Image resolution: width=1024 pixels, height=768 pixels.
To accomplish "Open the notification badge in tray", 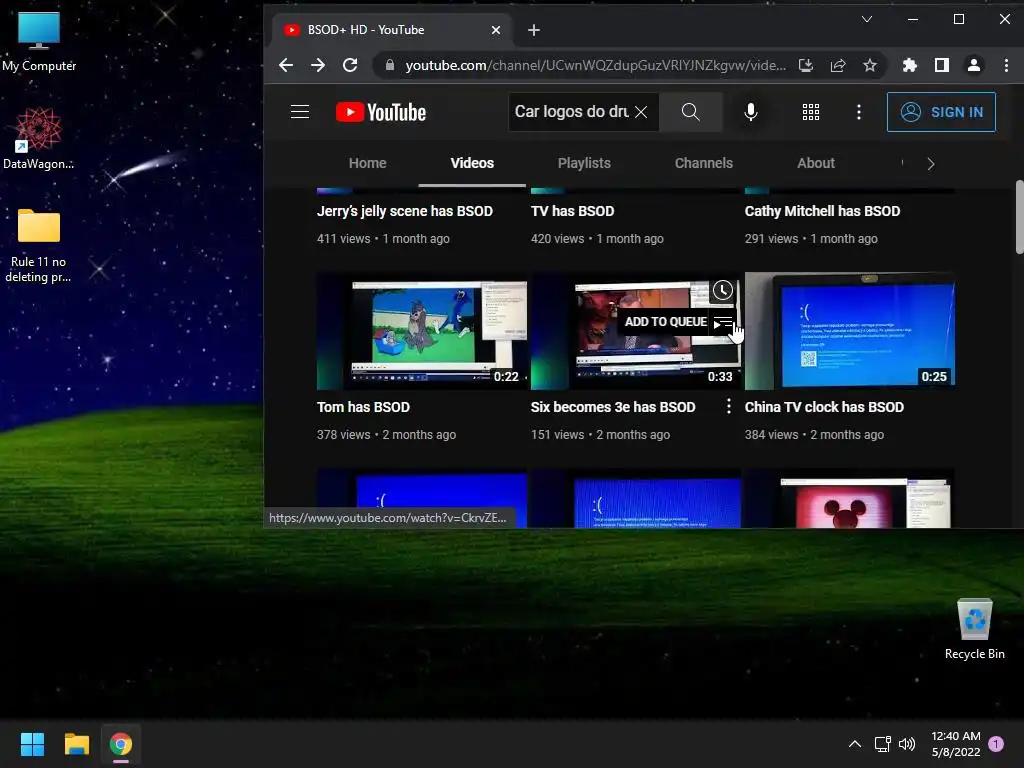I will click(x=996, y=744).
